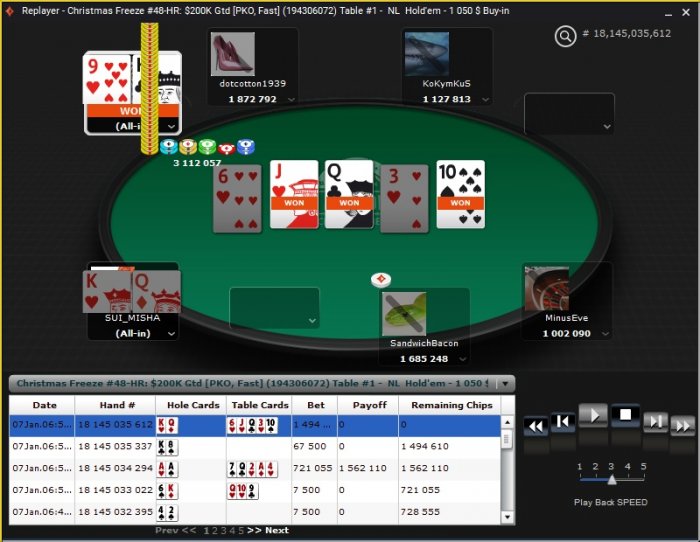Sort by the Hand # column header
The height and width of the screenshot is (542, 700).
pyautogui.click(x=117, y=405)
